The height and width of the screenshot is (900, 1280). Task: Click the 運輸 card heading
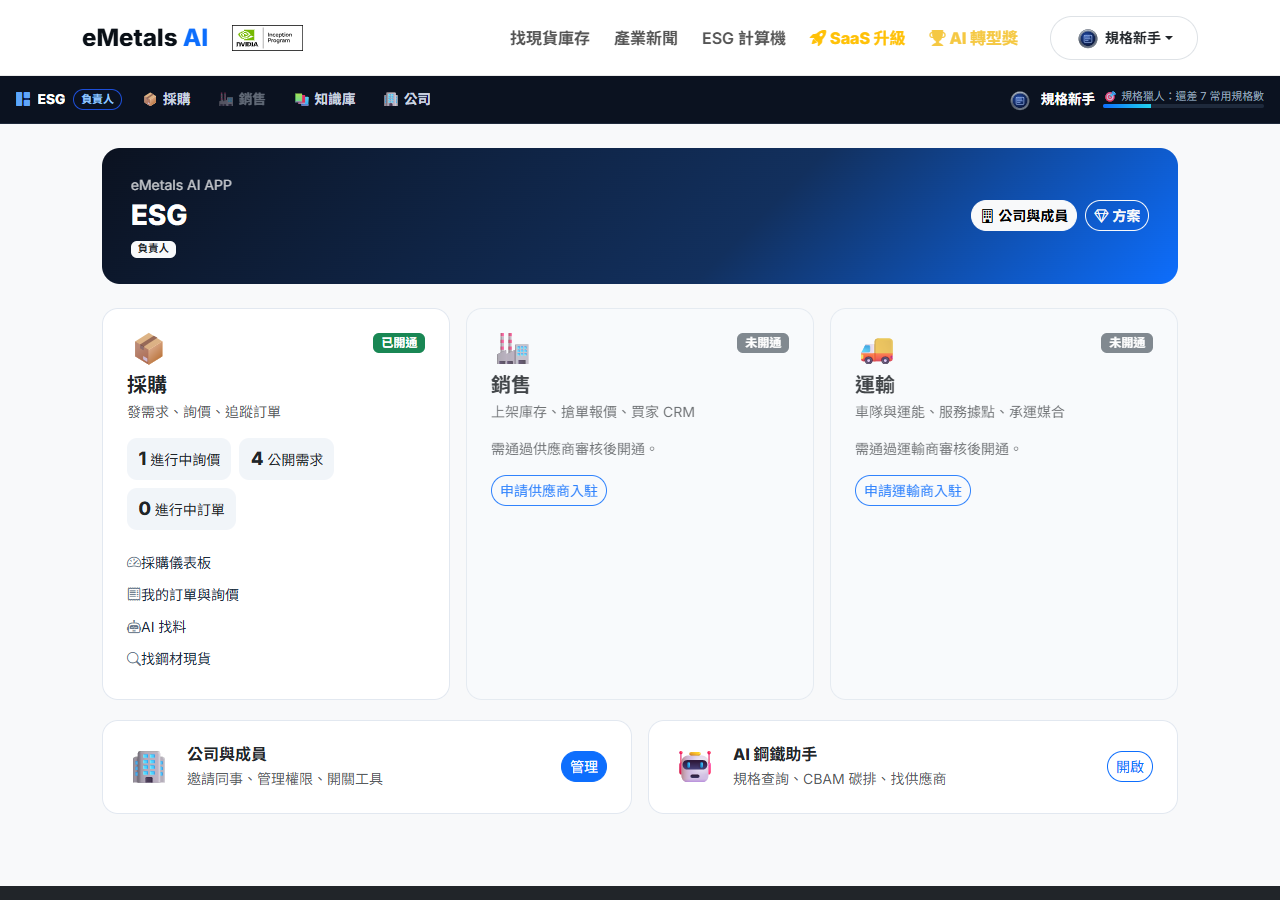click(875, 385)
